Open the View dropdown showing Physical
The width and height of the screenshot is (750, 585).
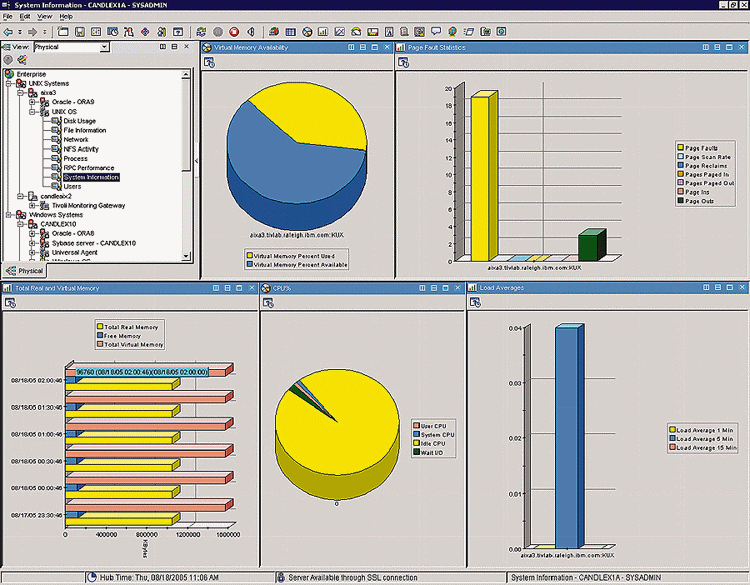[104, 47]
